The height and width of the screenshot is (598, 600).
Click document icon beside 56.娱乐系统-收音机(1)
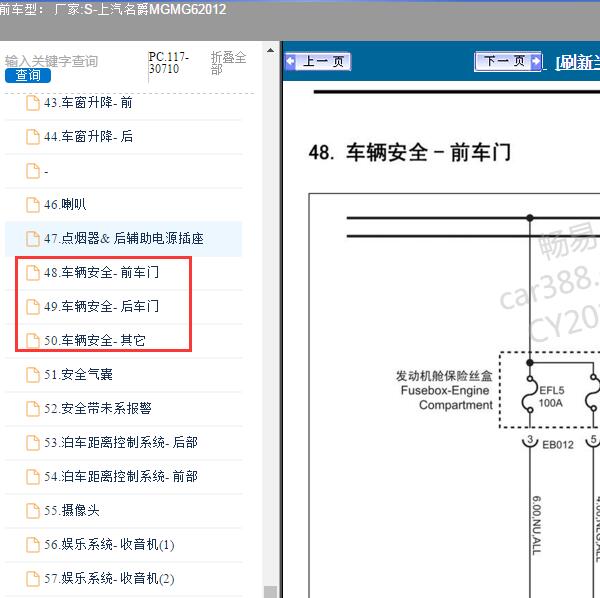point(33,545)
